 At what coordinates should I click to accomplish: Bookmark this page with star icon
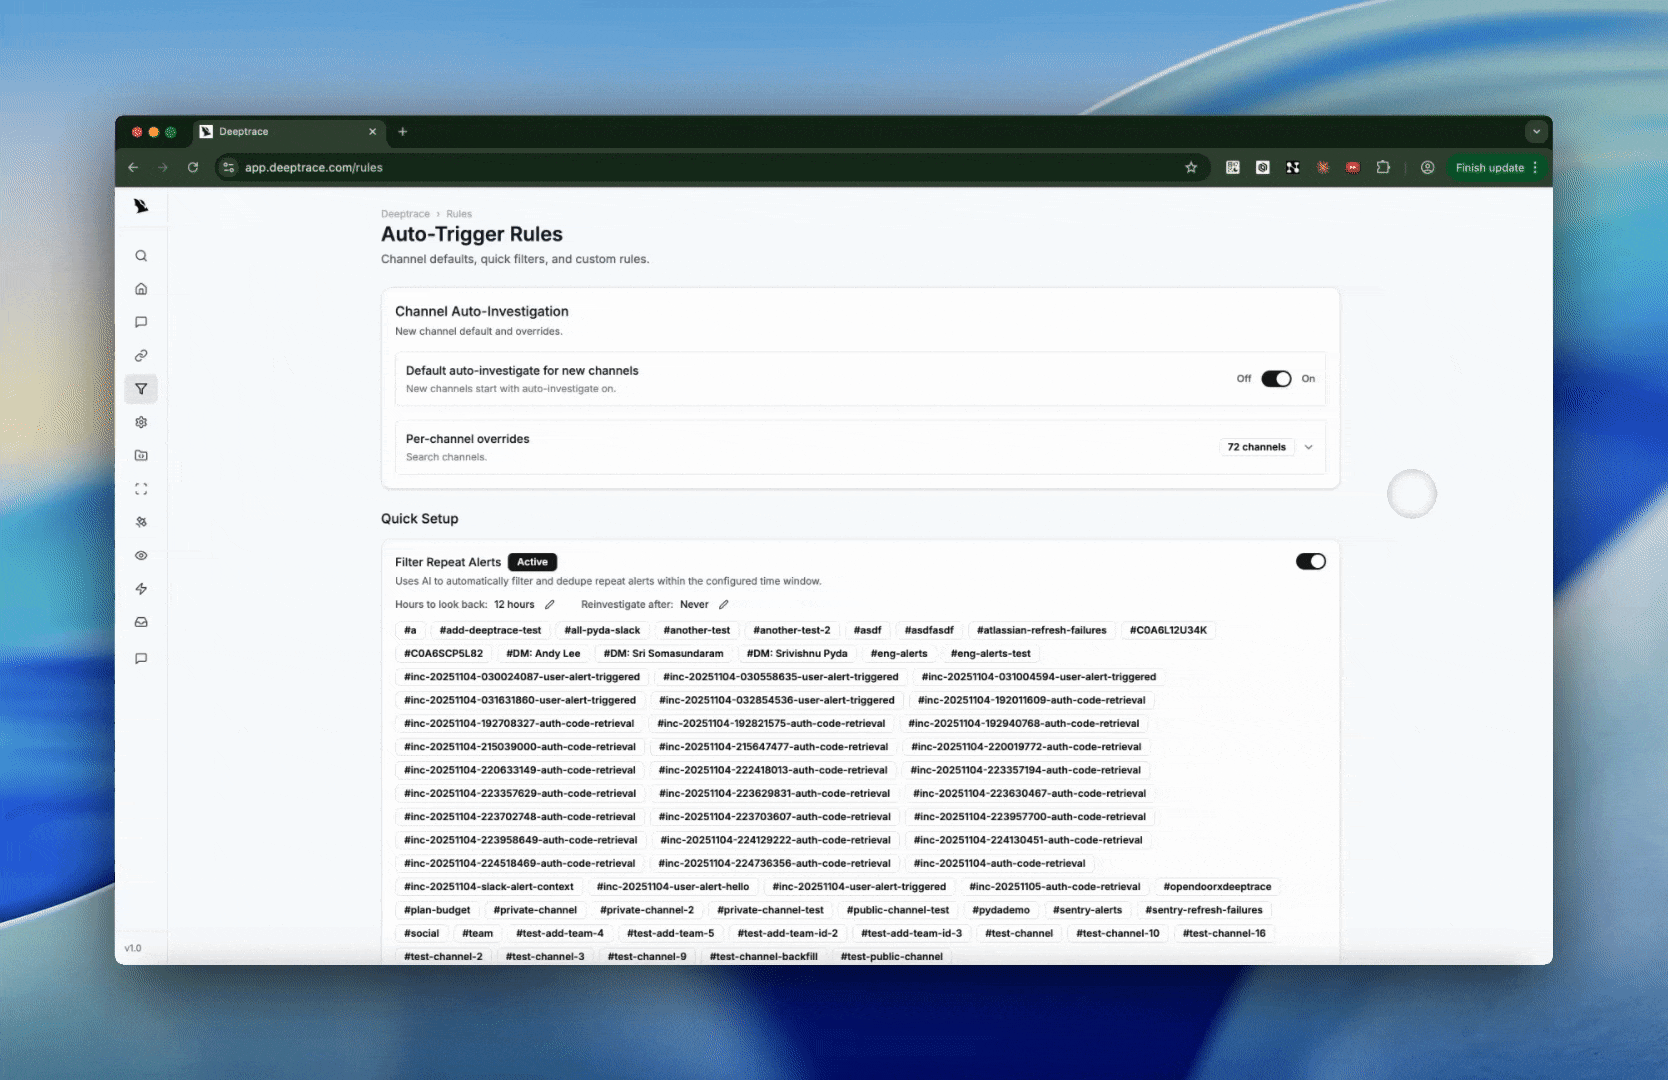coord(1191,168)
